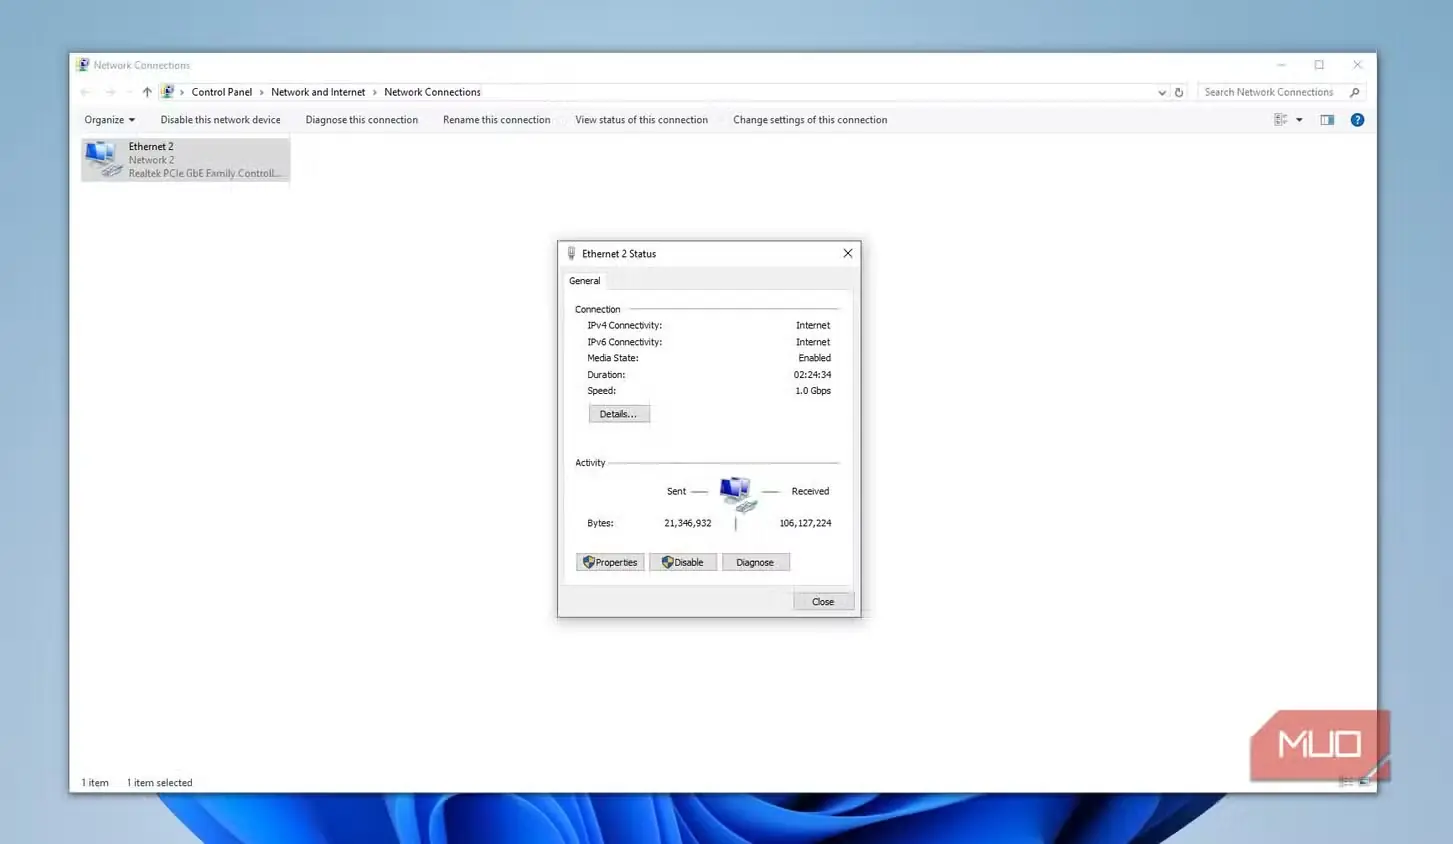
Task: Click the Disable button in the dialog
Action: pyautogui.click(x=683, y=562)
